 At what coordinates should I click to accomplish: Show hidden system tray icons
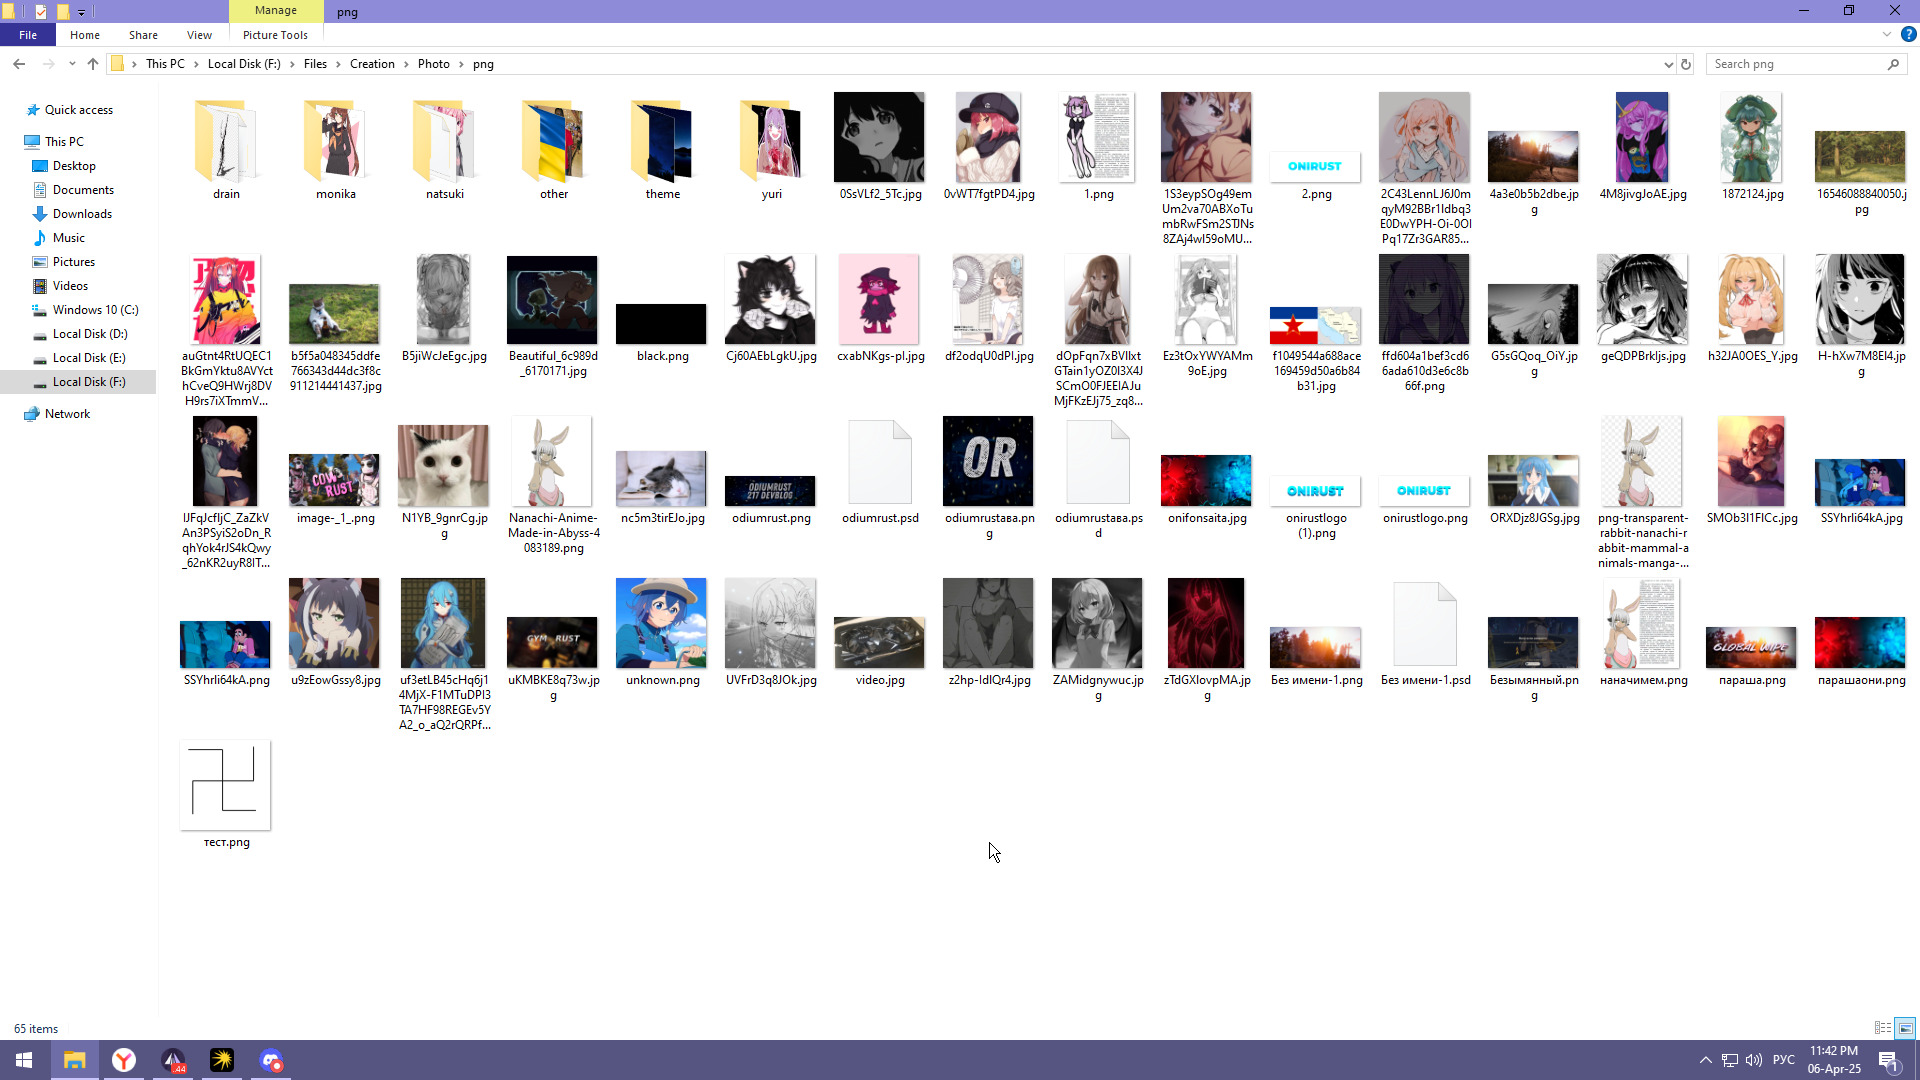1706,1060
